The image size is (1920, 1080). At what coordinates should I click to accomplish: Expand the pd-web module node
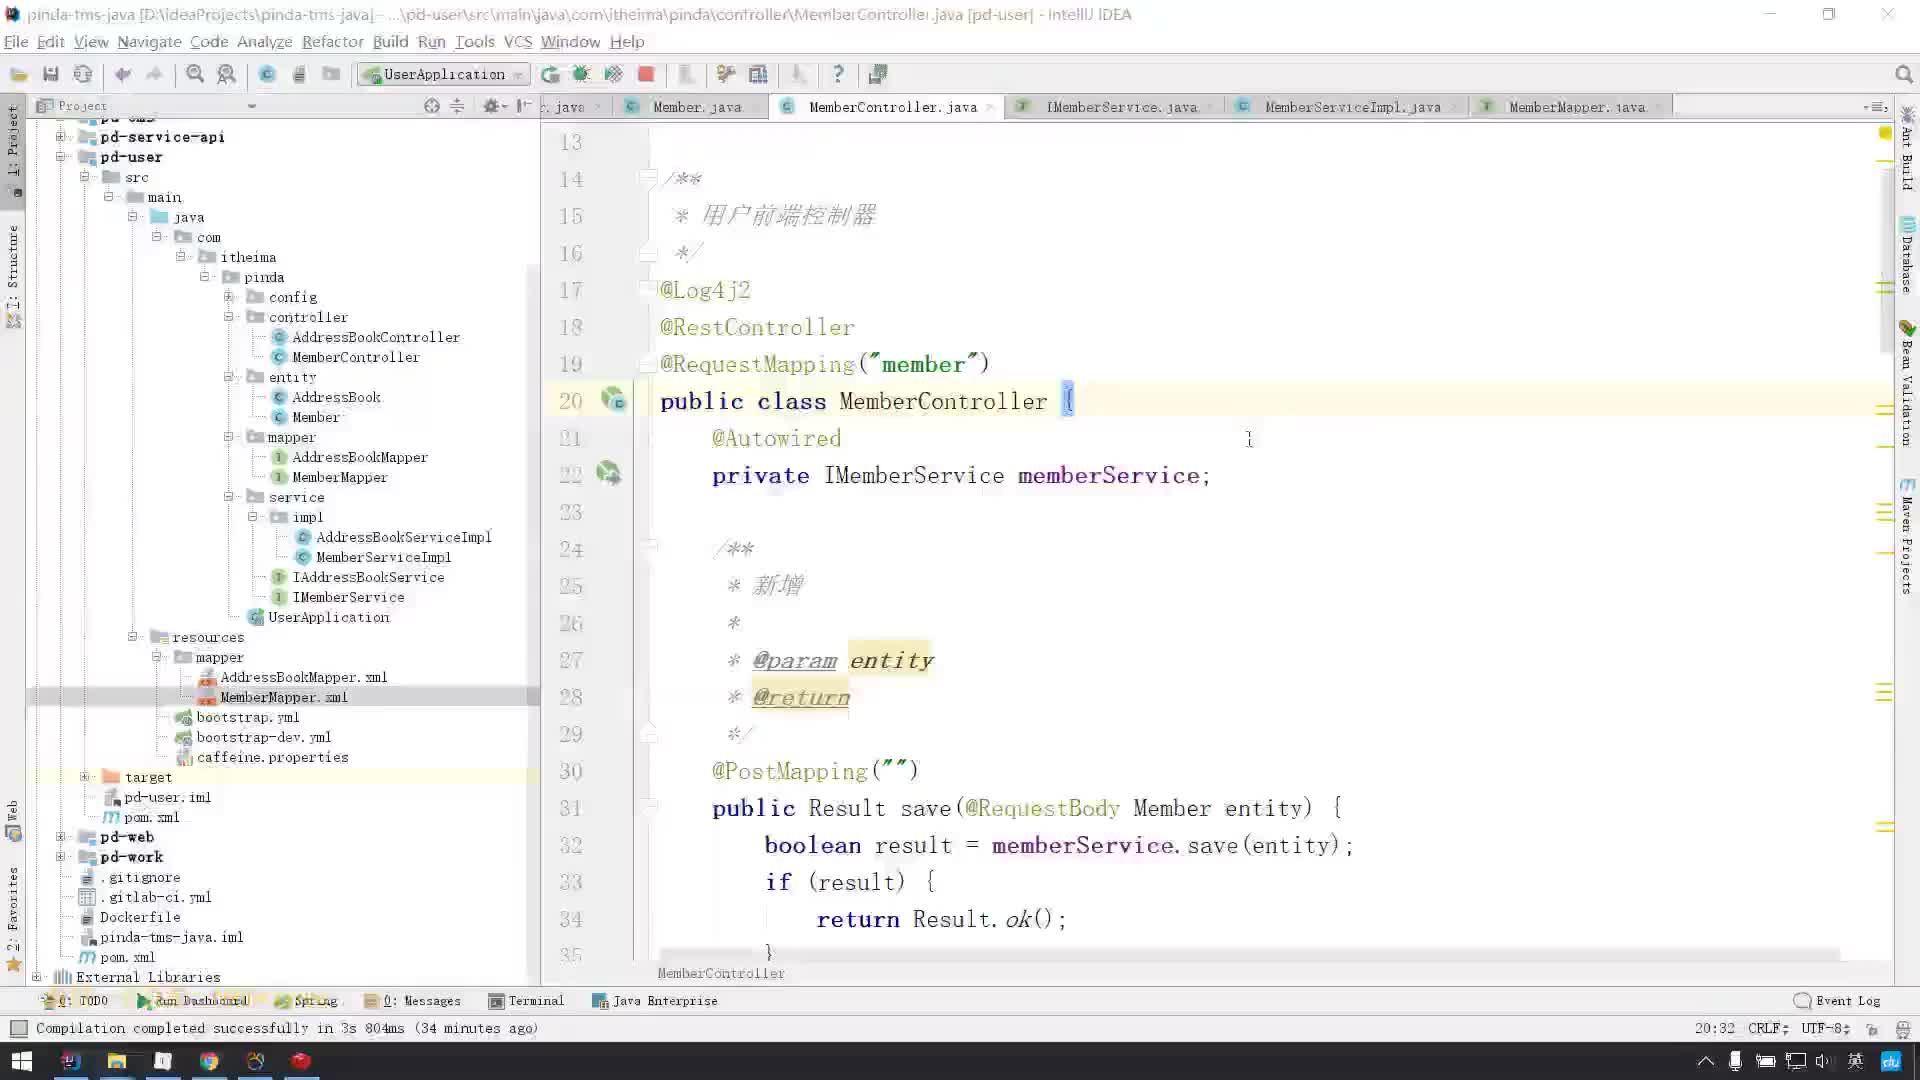click(x=61, y=837)
